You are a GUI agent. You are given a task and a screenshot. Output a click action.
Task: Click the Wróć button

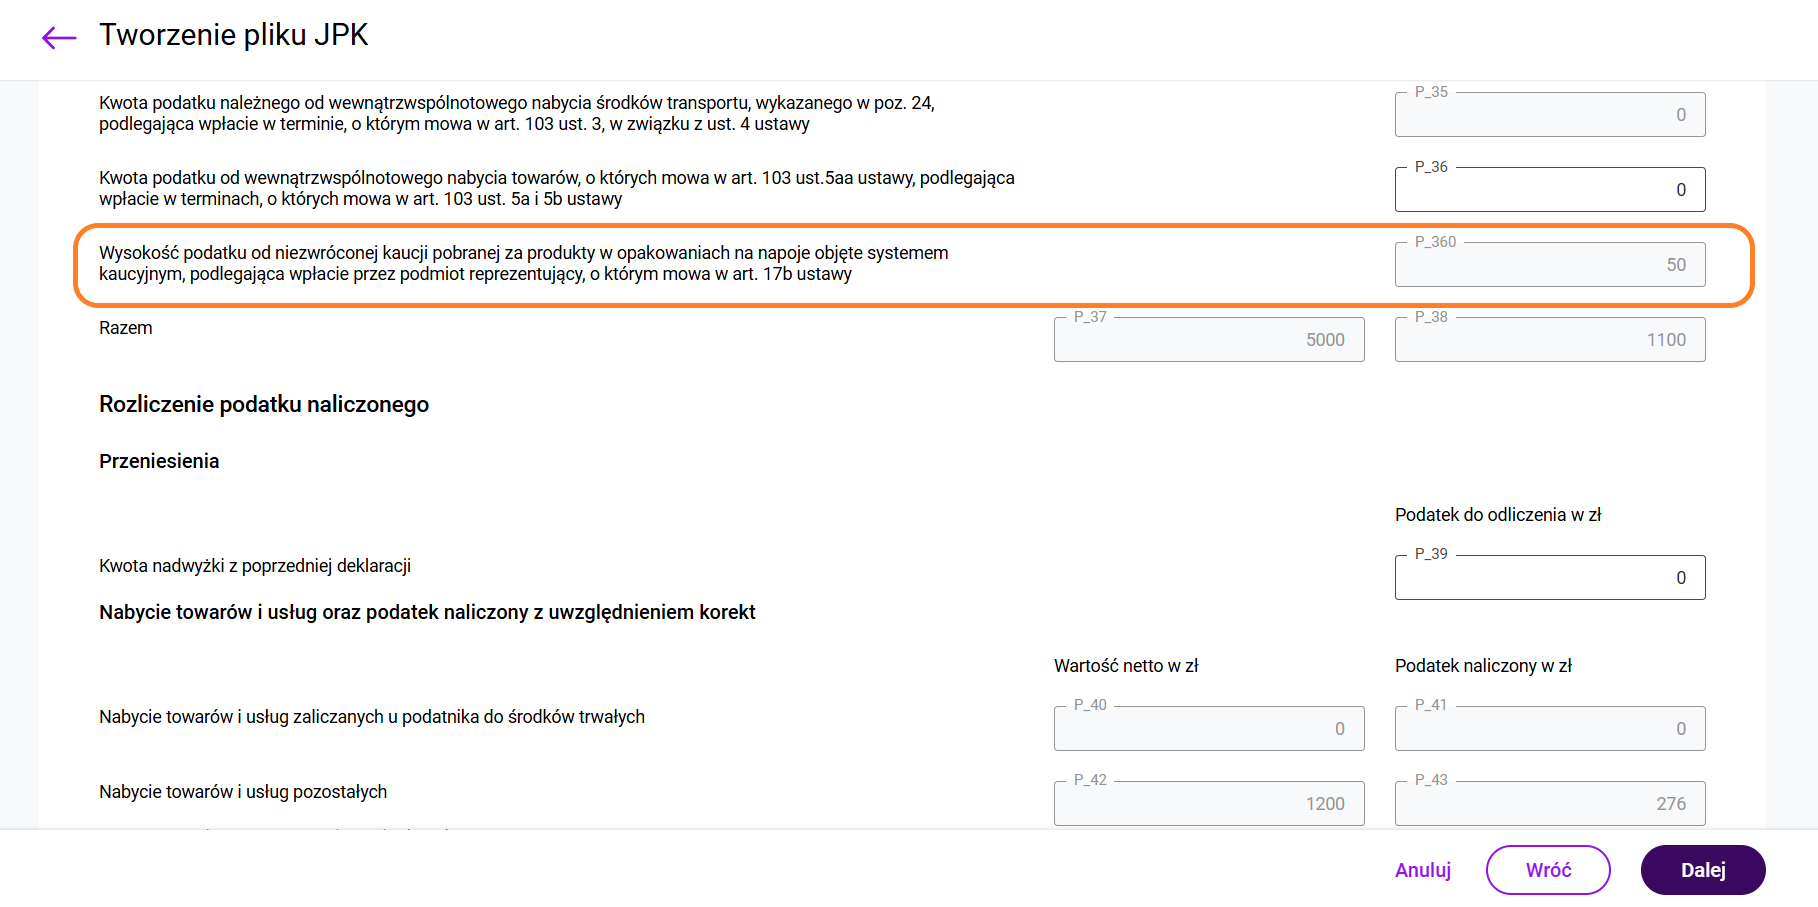click(x=1547, y=870)
